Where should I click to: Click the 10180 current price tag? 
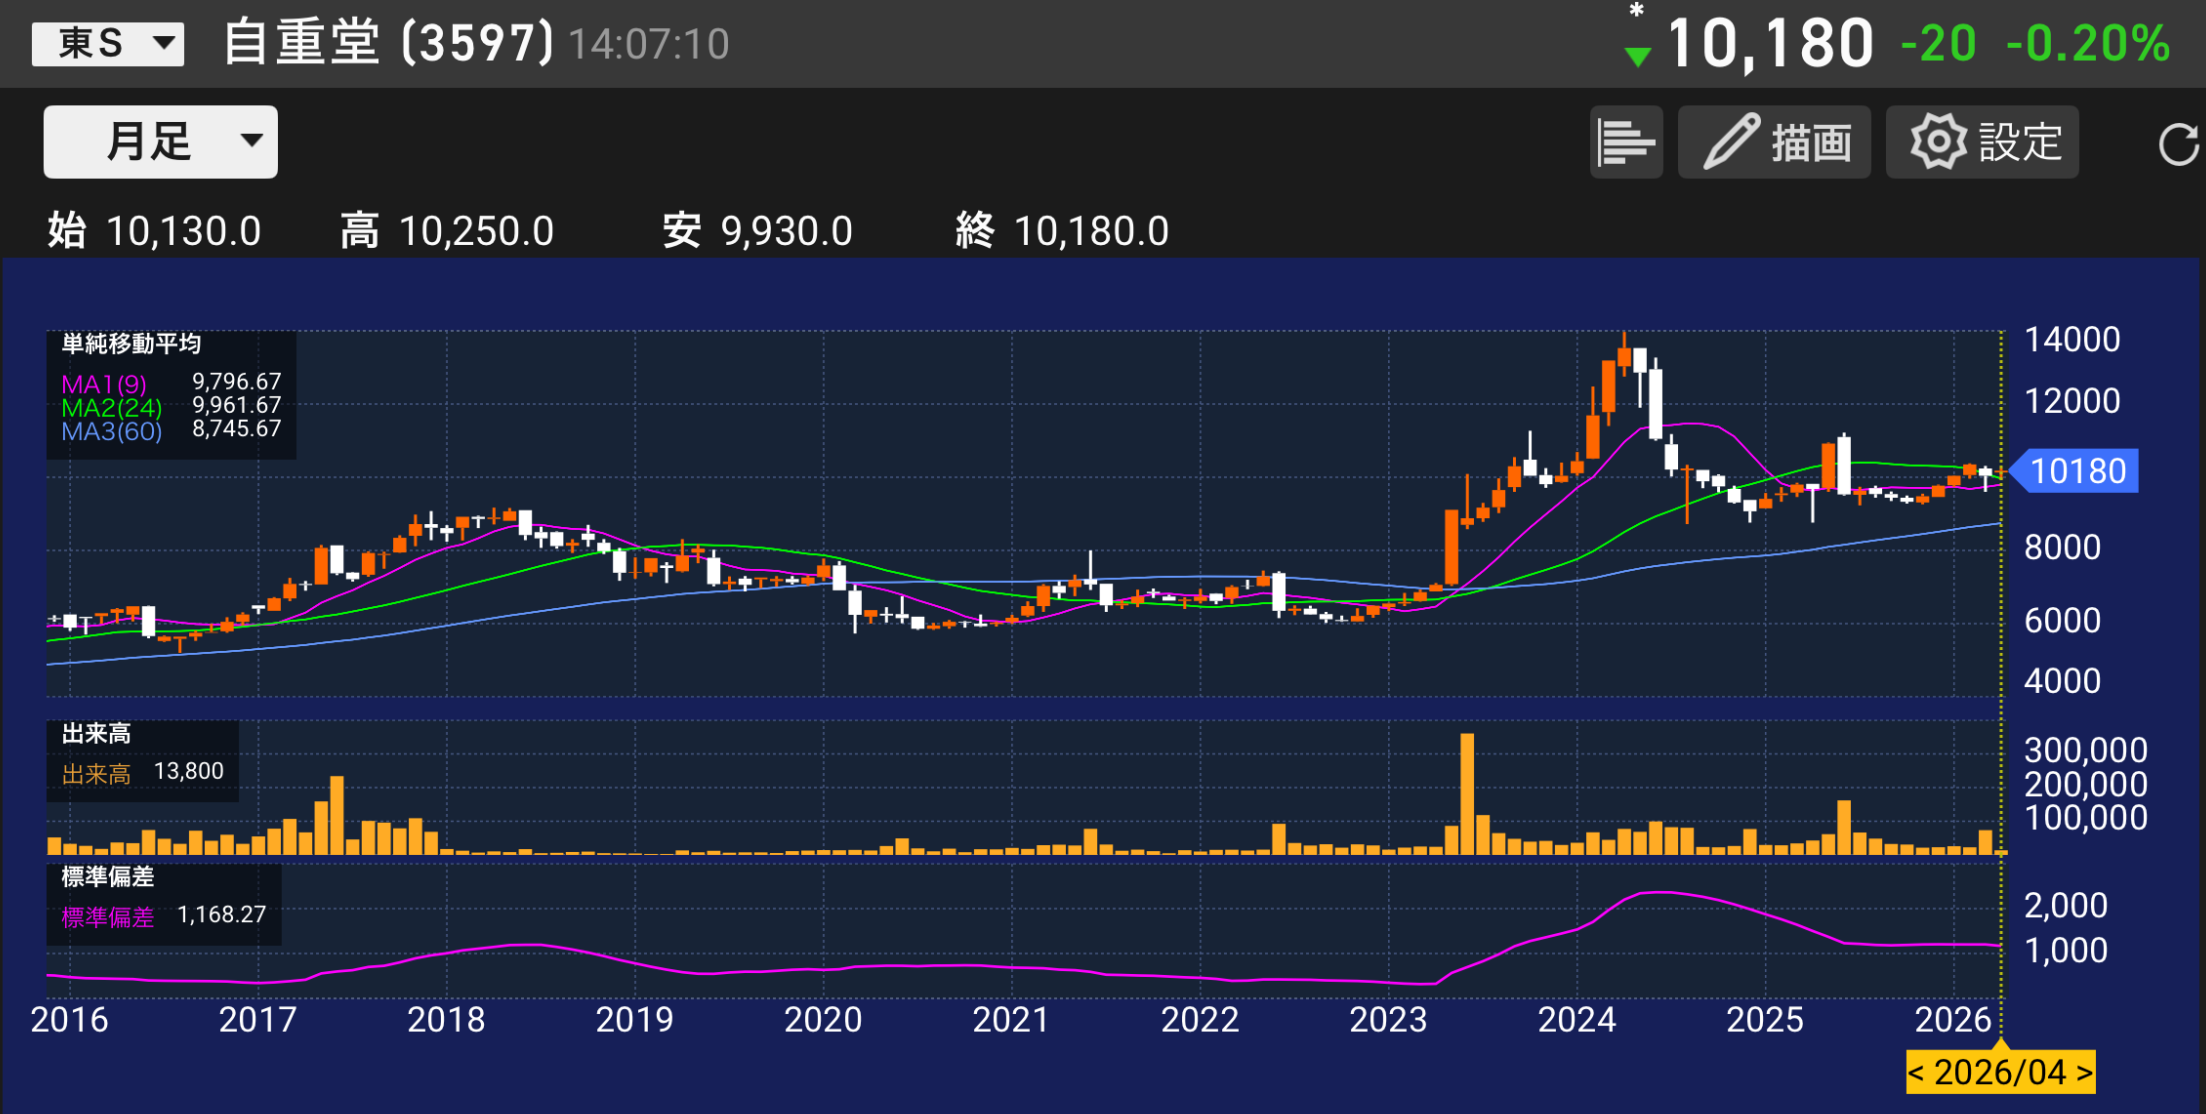(2077, 471)
